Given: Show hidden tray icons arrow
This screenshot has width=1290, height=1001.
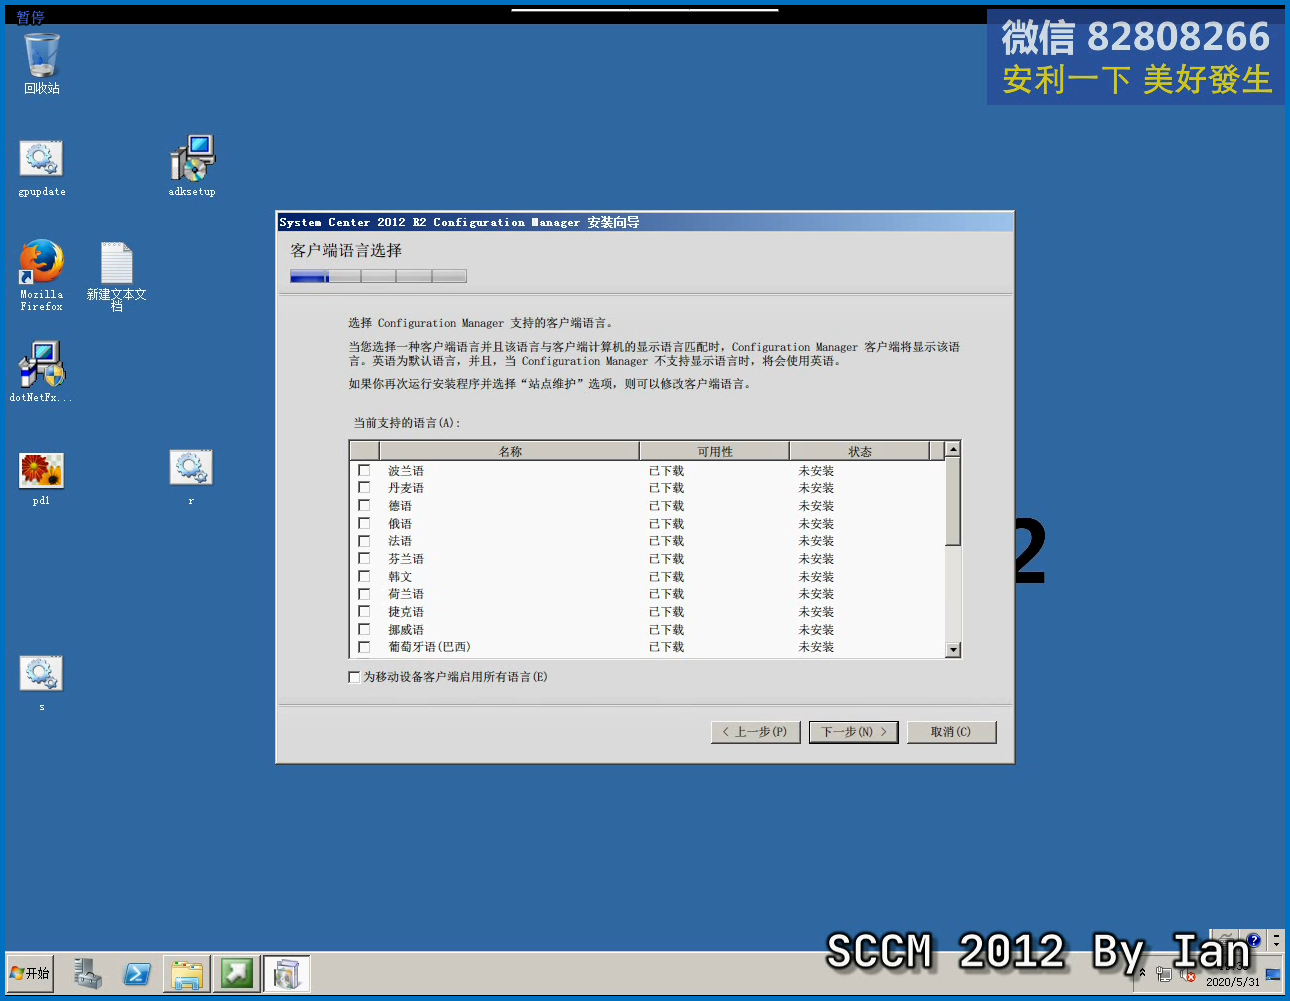Looking at the screenshot, I should tap(1143, 972).
